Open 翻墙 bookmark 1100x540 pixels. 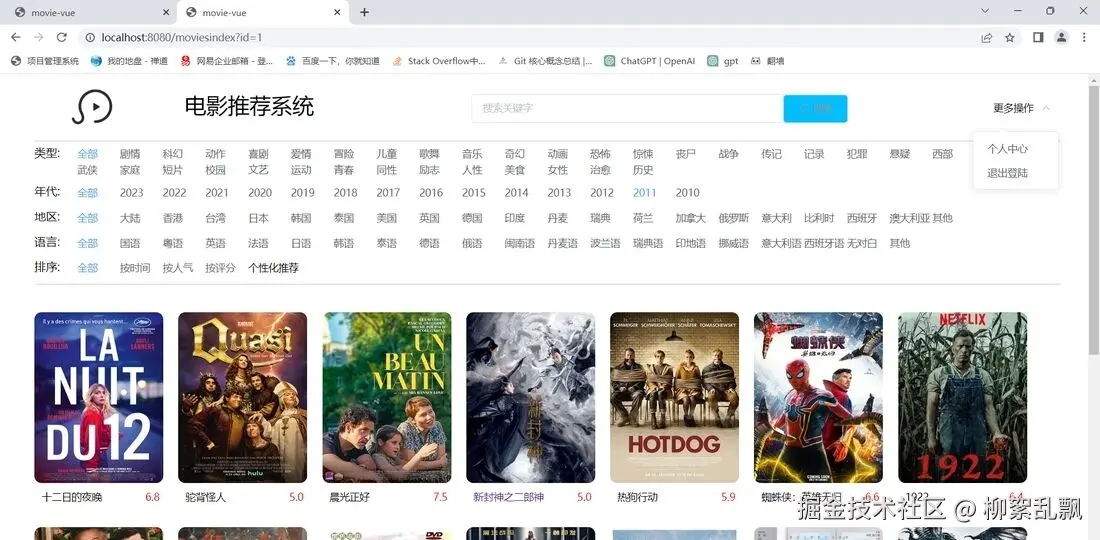click(x=767, y=61)
